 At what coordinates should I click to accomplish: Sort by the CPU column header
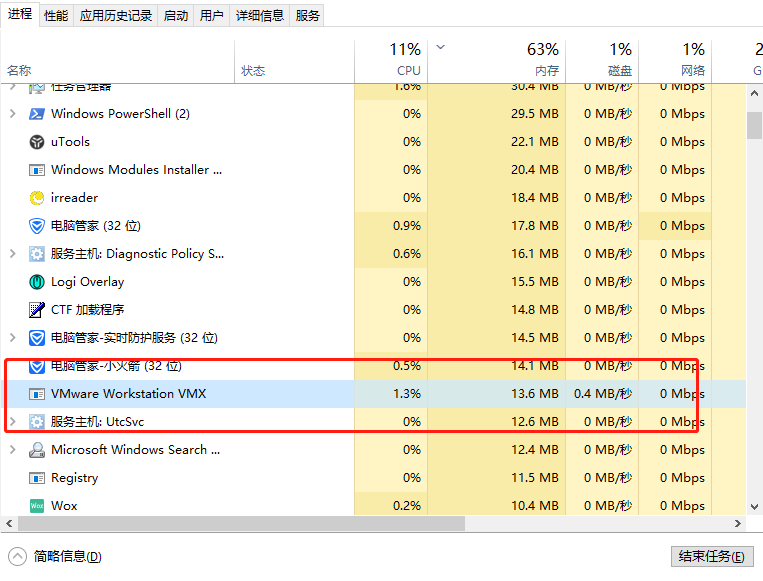point(391,62)
